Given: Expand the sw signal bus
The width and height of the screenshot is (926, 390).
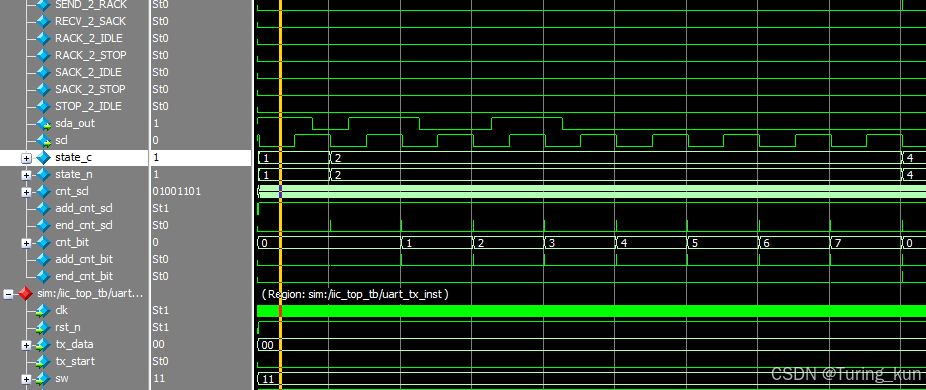Looking at the screenshot, I should click(x=26, y=379).
